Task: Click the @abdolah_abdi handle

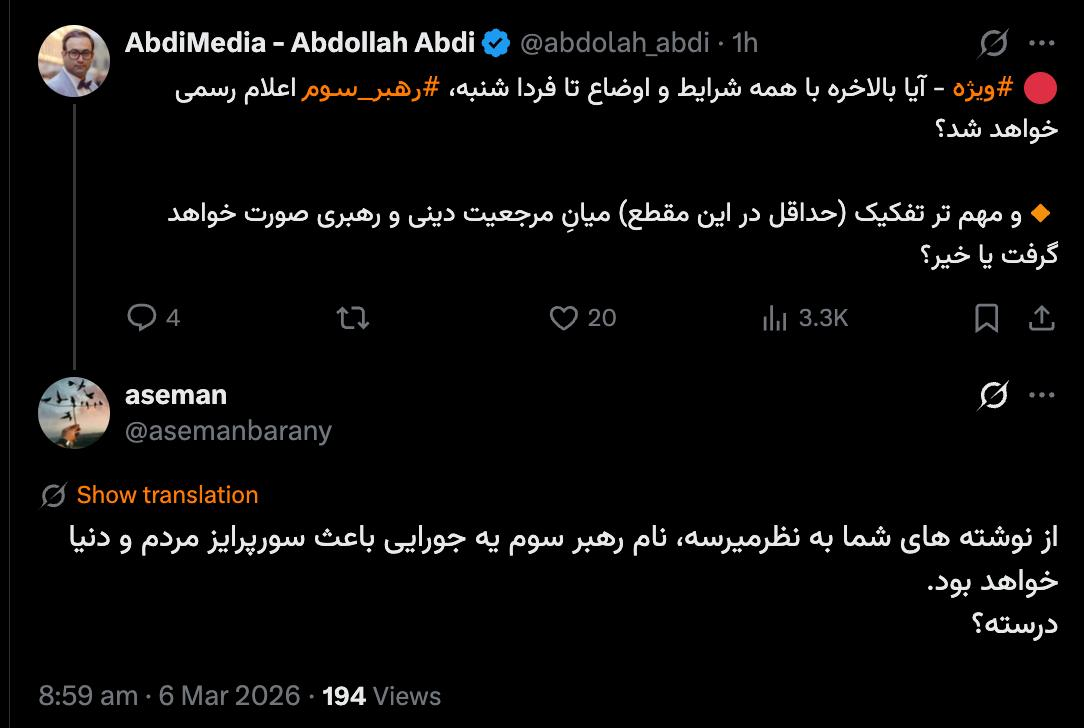Action: pos(615,43)
